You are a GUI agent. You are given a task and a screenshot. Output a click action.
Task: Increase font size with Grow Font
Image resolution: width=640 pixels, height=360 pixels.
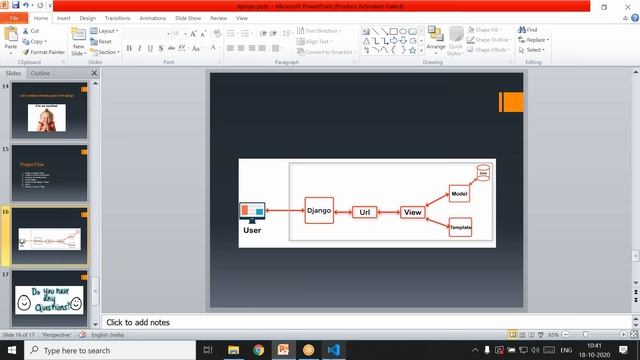193,34
